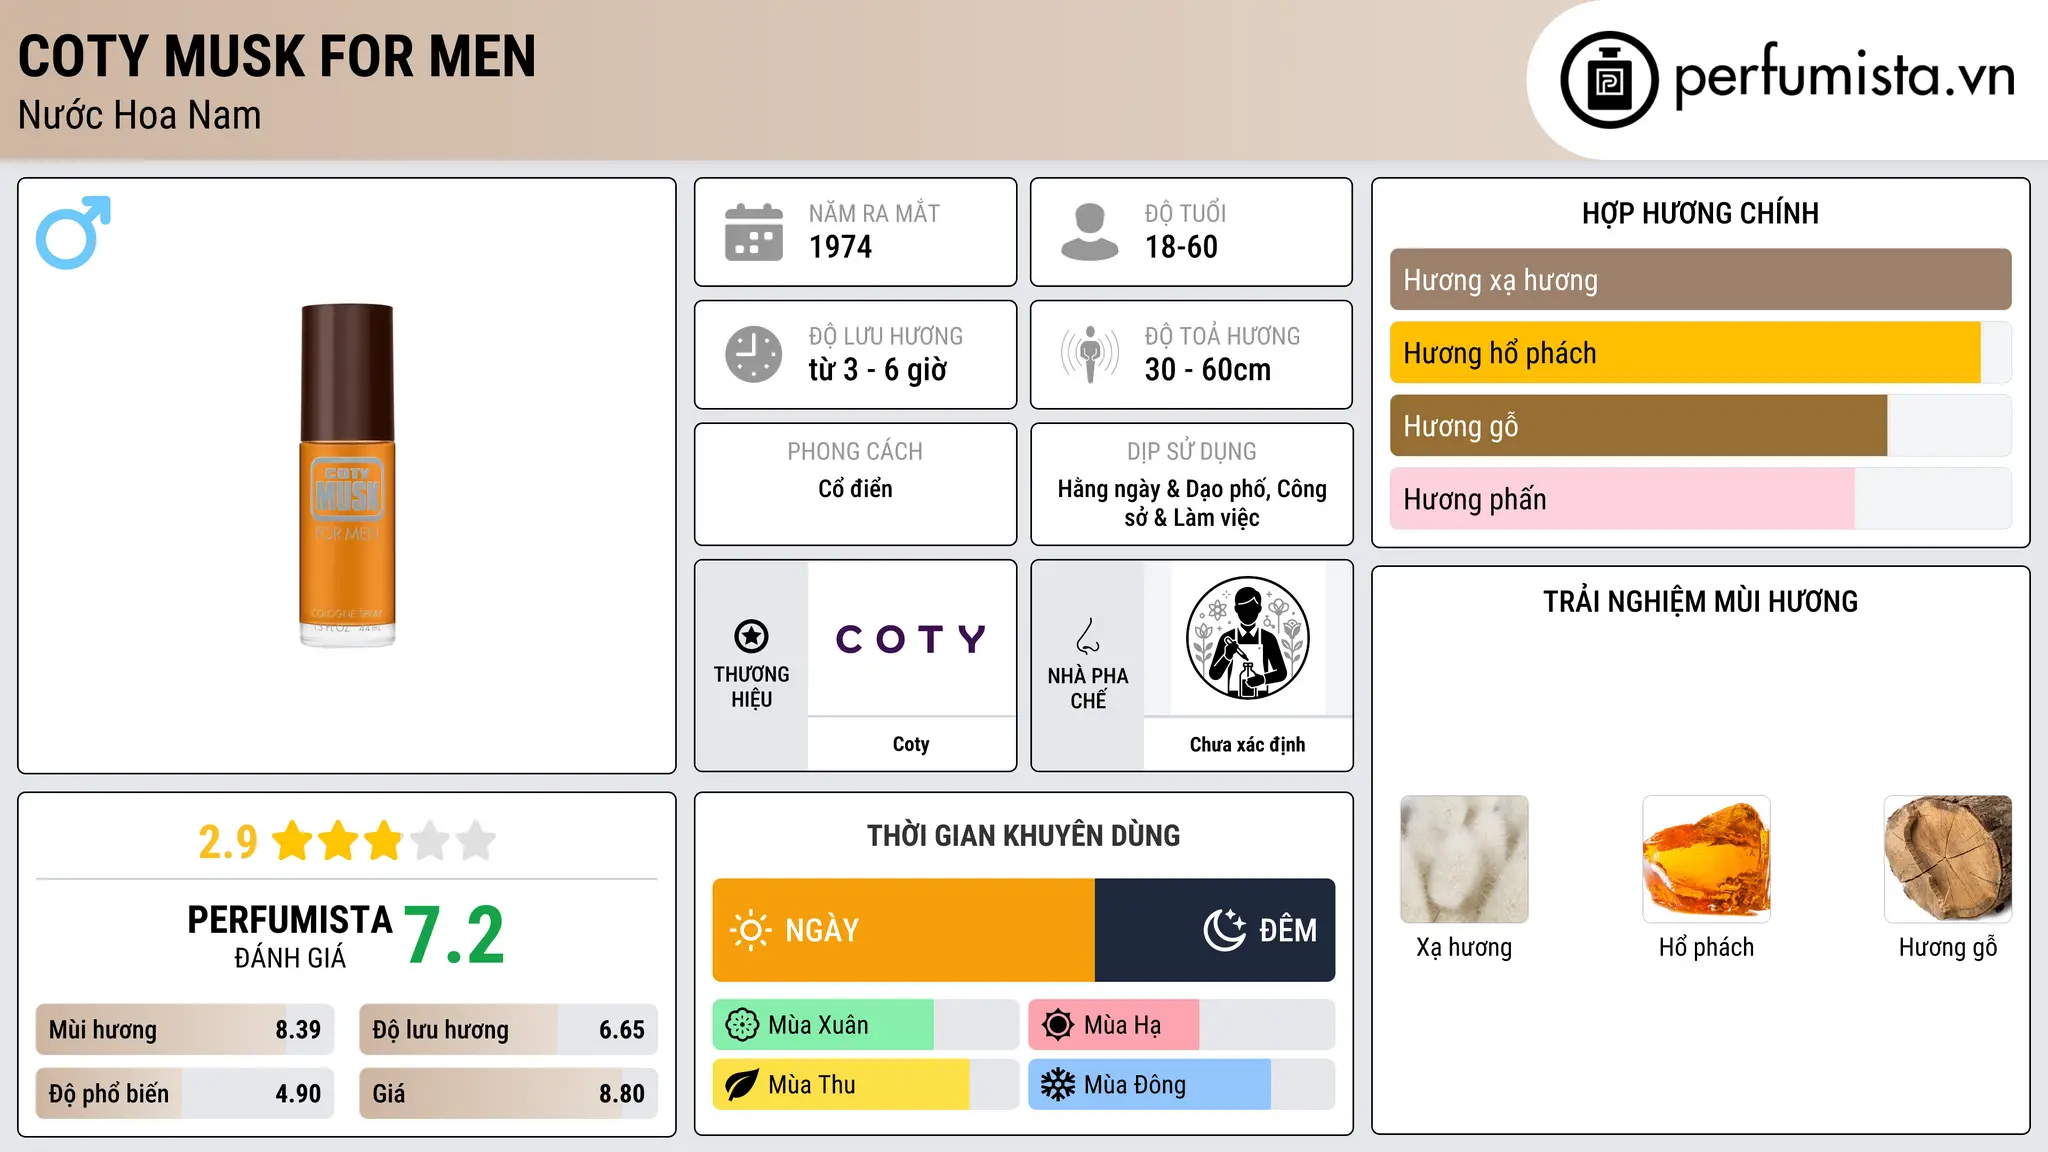Viewport: 2048px width, 1152px height.
Task: Click the Hương gỗ accord bar
Action: pos(1701,426)
